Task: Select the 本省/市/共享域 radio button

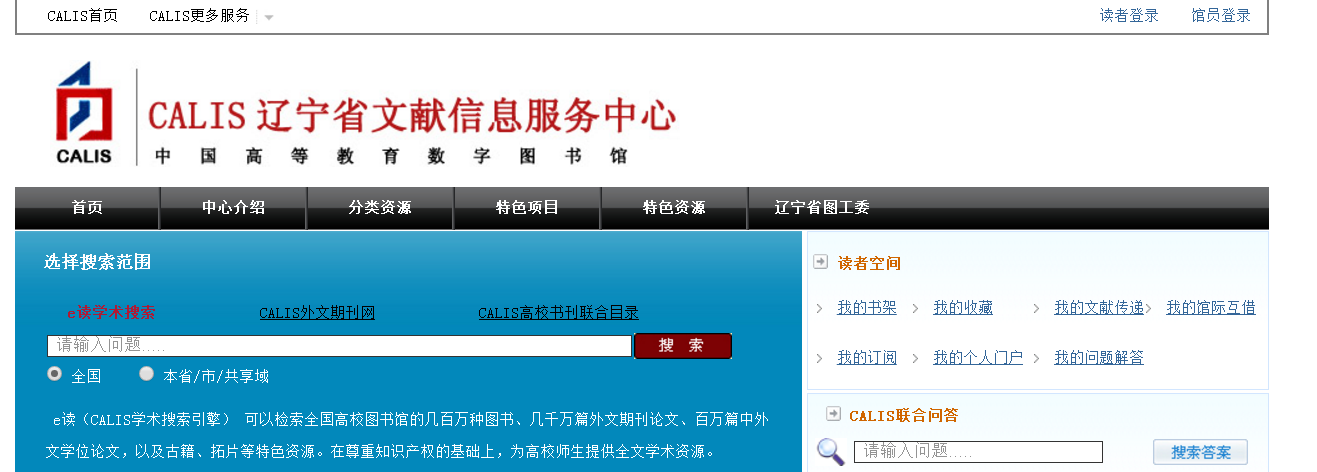Action: click(147, 374)
